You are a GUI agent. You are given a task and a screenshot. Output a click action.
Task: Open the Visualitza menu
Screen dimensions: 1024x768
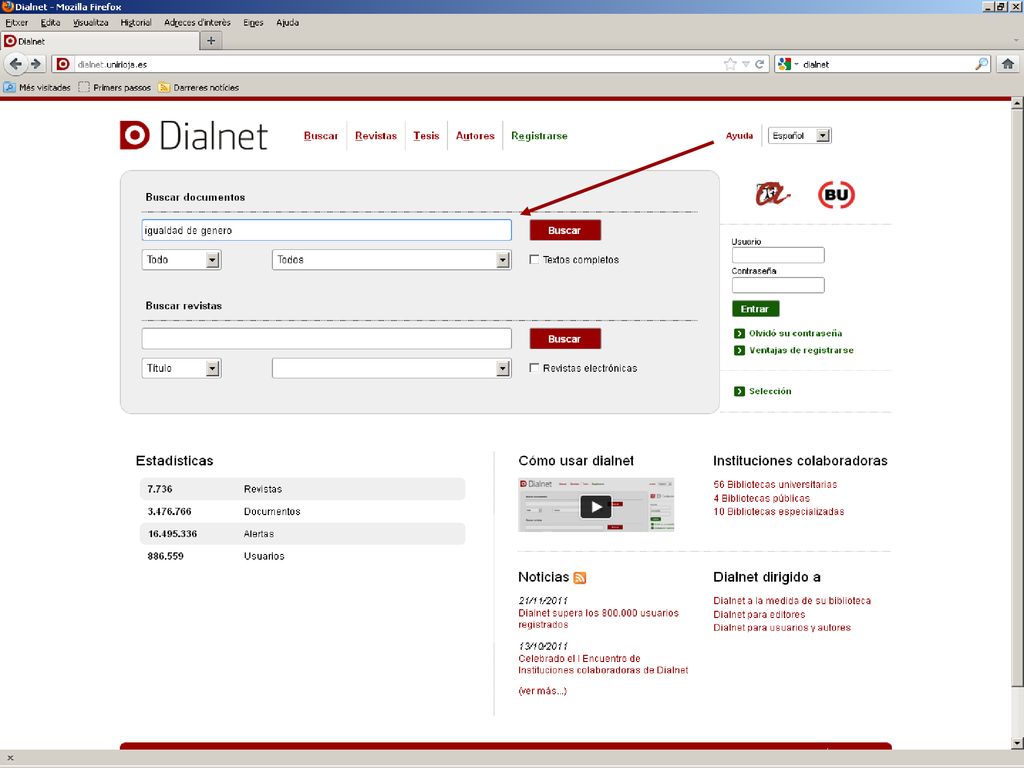tap(91, 23)
